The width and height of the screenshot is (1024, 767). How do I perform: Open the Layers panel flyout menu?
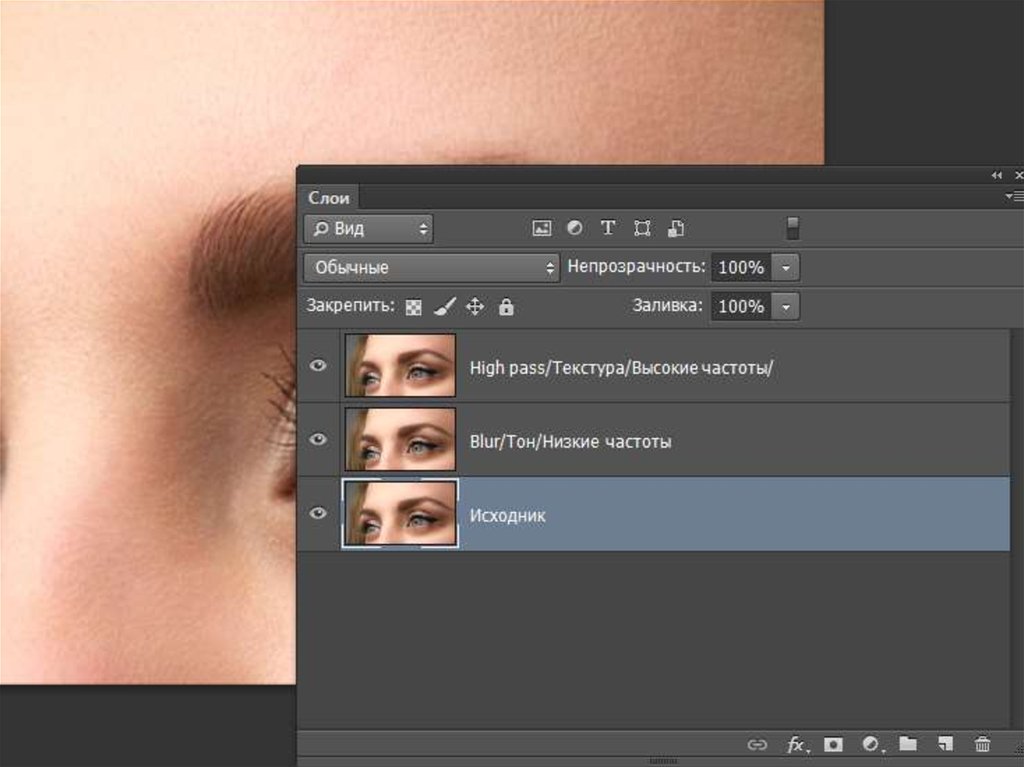pos(1017,197)
